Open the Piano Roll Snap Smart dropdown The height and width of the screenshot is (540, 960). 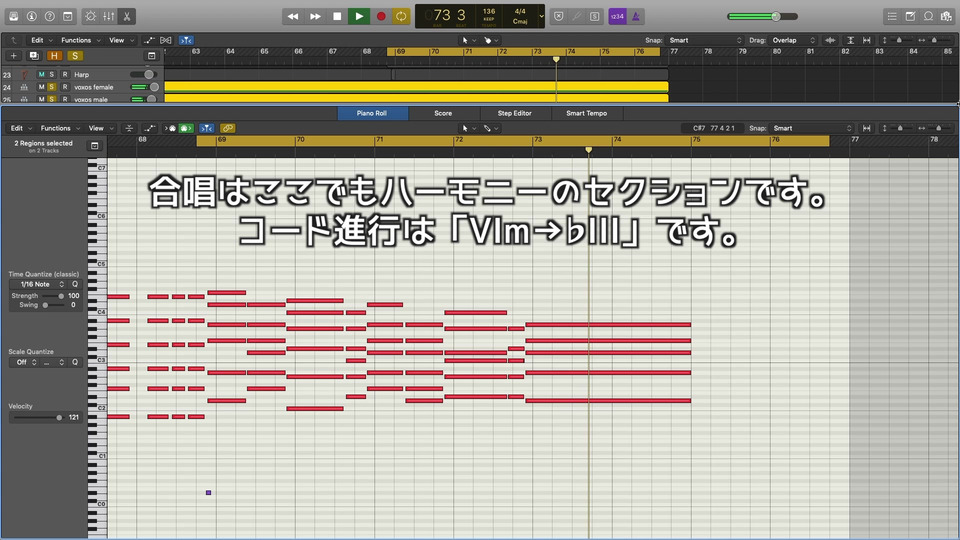click(812, 129)
